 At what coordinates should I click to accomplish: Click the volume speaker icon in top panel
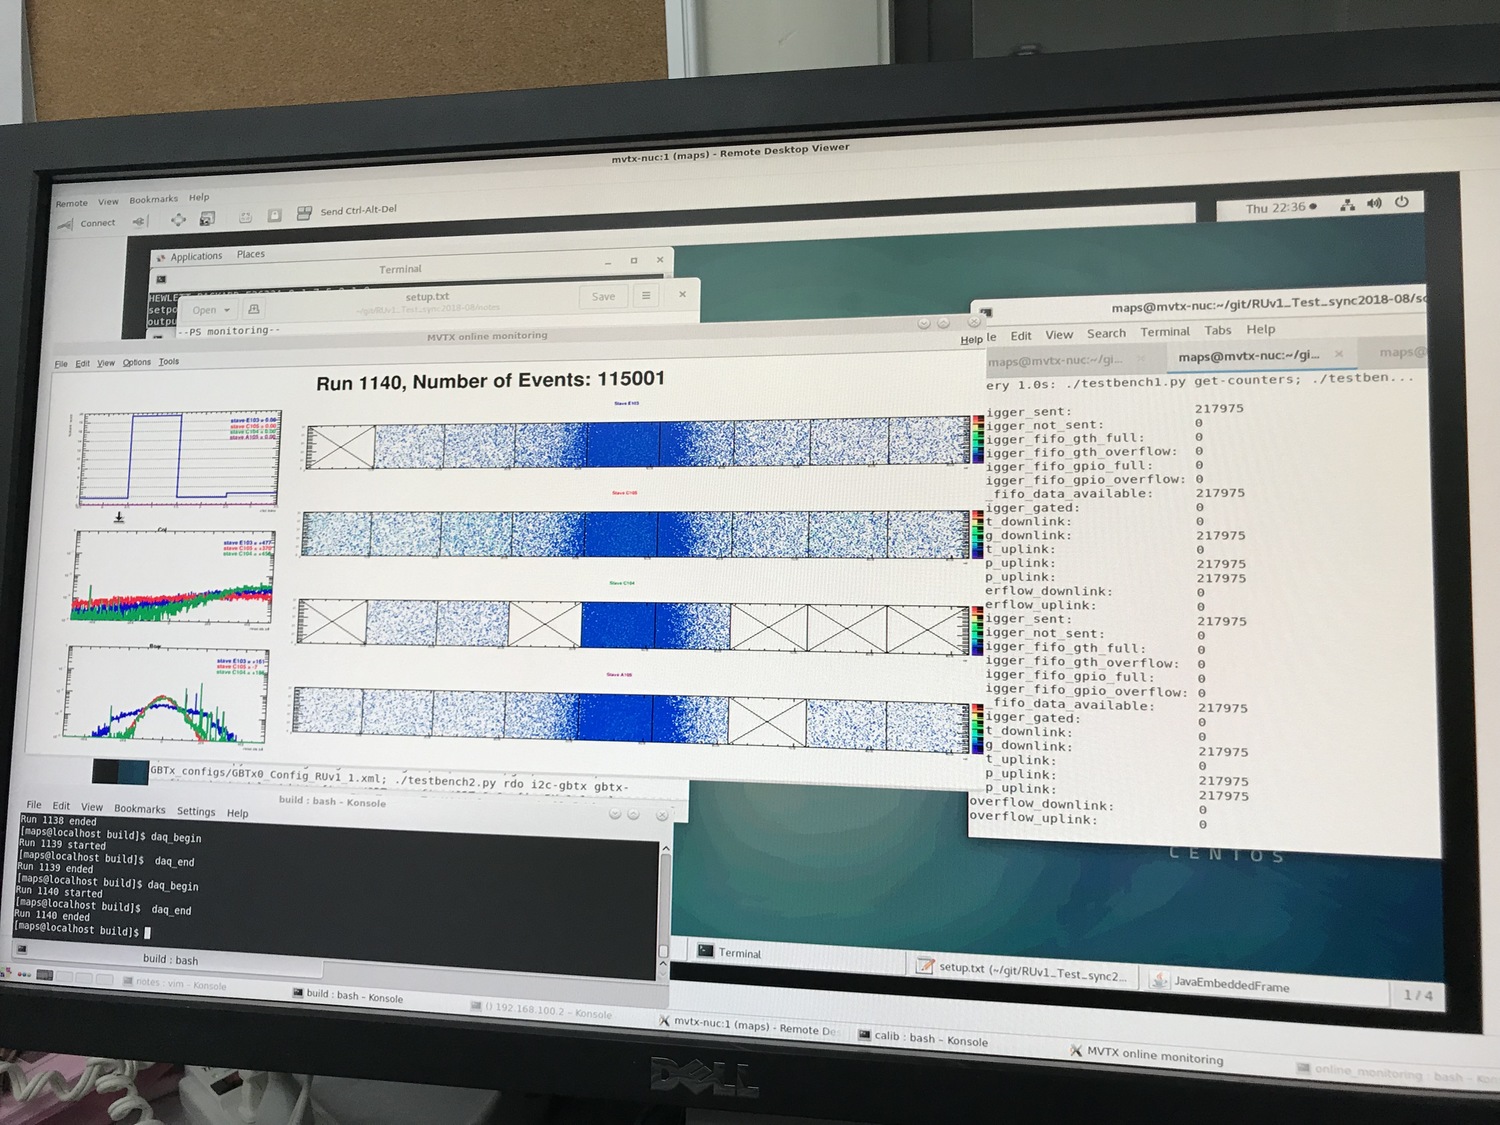[1374, 203]
